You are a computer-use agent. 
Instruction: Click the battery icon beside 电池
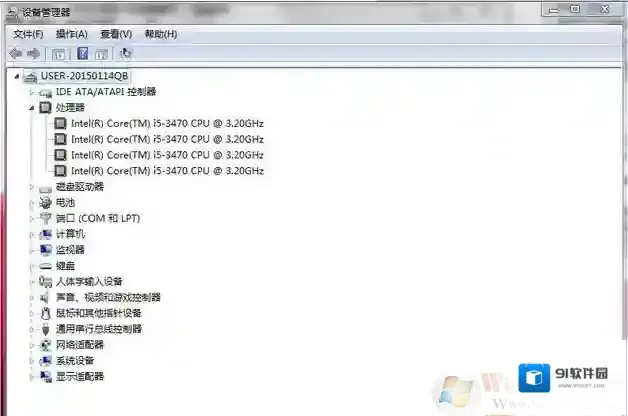(x=45, y=202)
